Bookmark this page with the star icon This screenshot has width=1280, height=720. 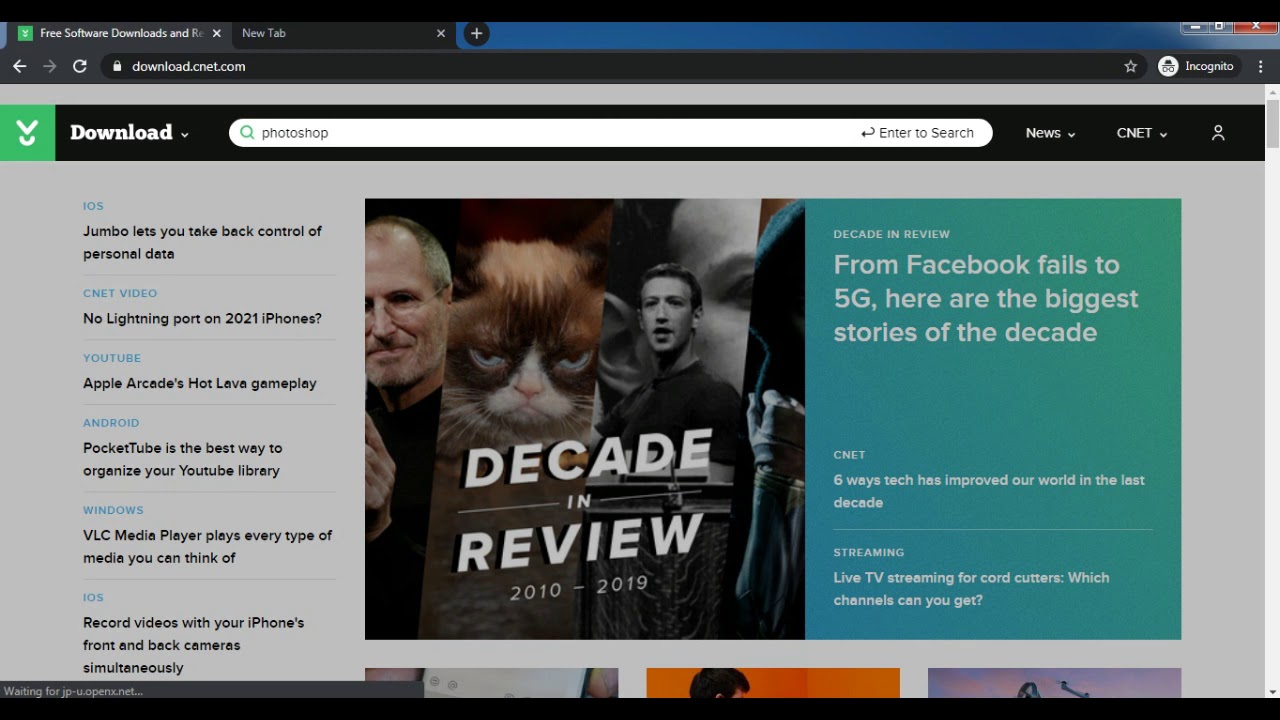[x=1131, y=66]
